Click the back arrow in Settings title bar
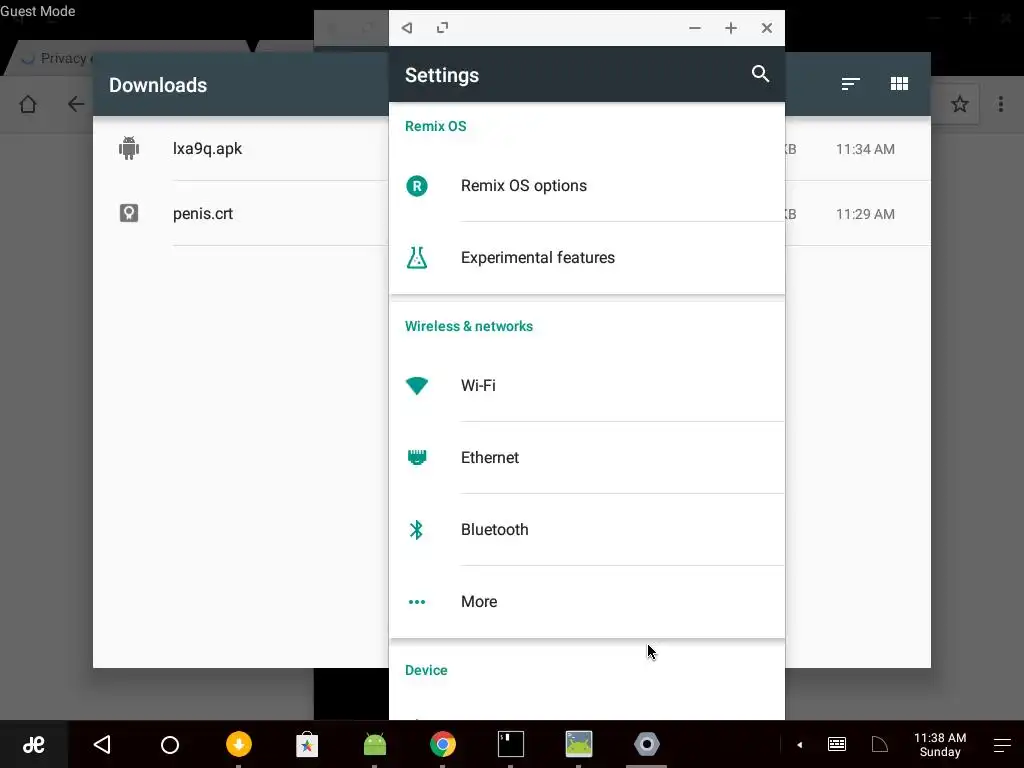The image size is (1024, 768). (x=407, y=28)
